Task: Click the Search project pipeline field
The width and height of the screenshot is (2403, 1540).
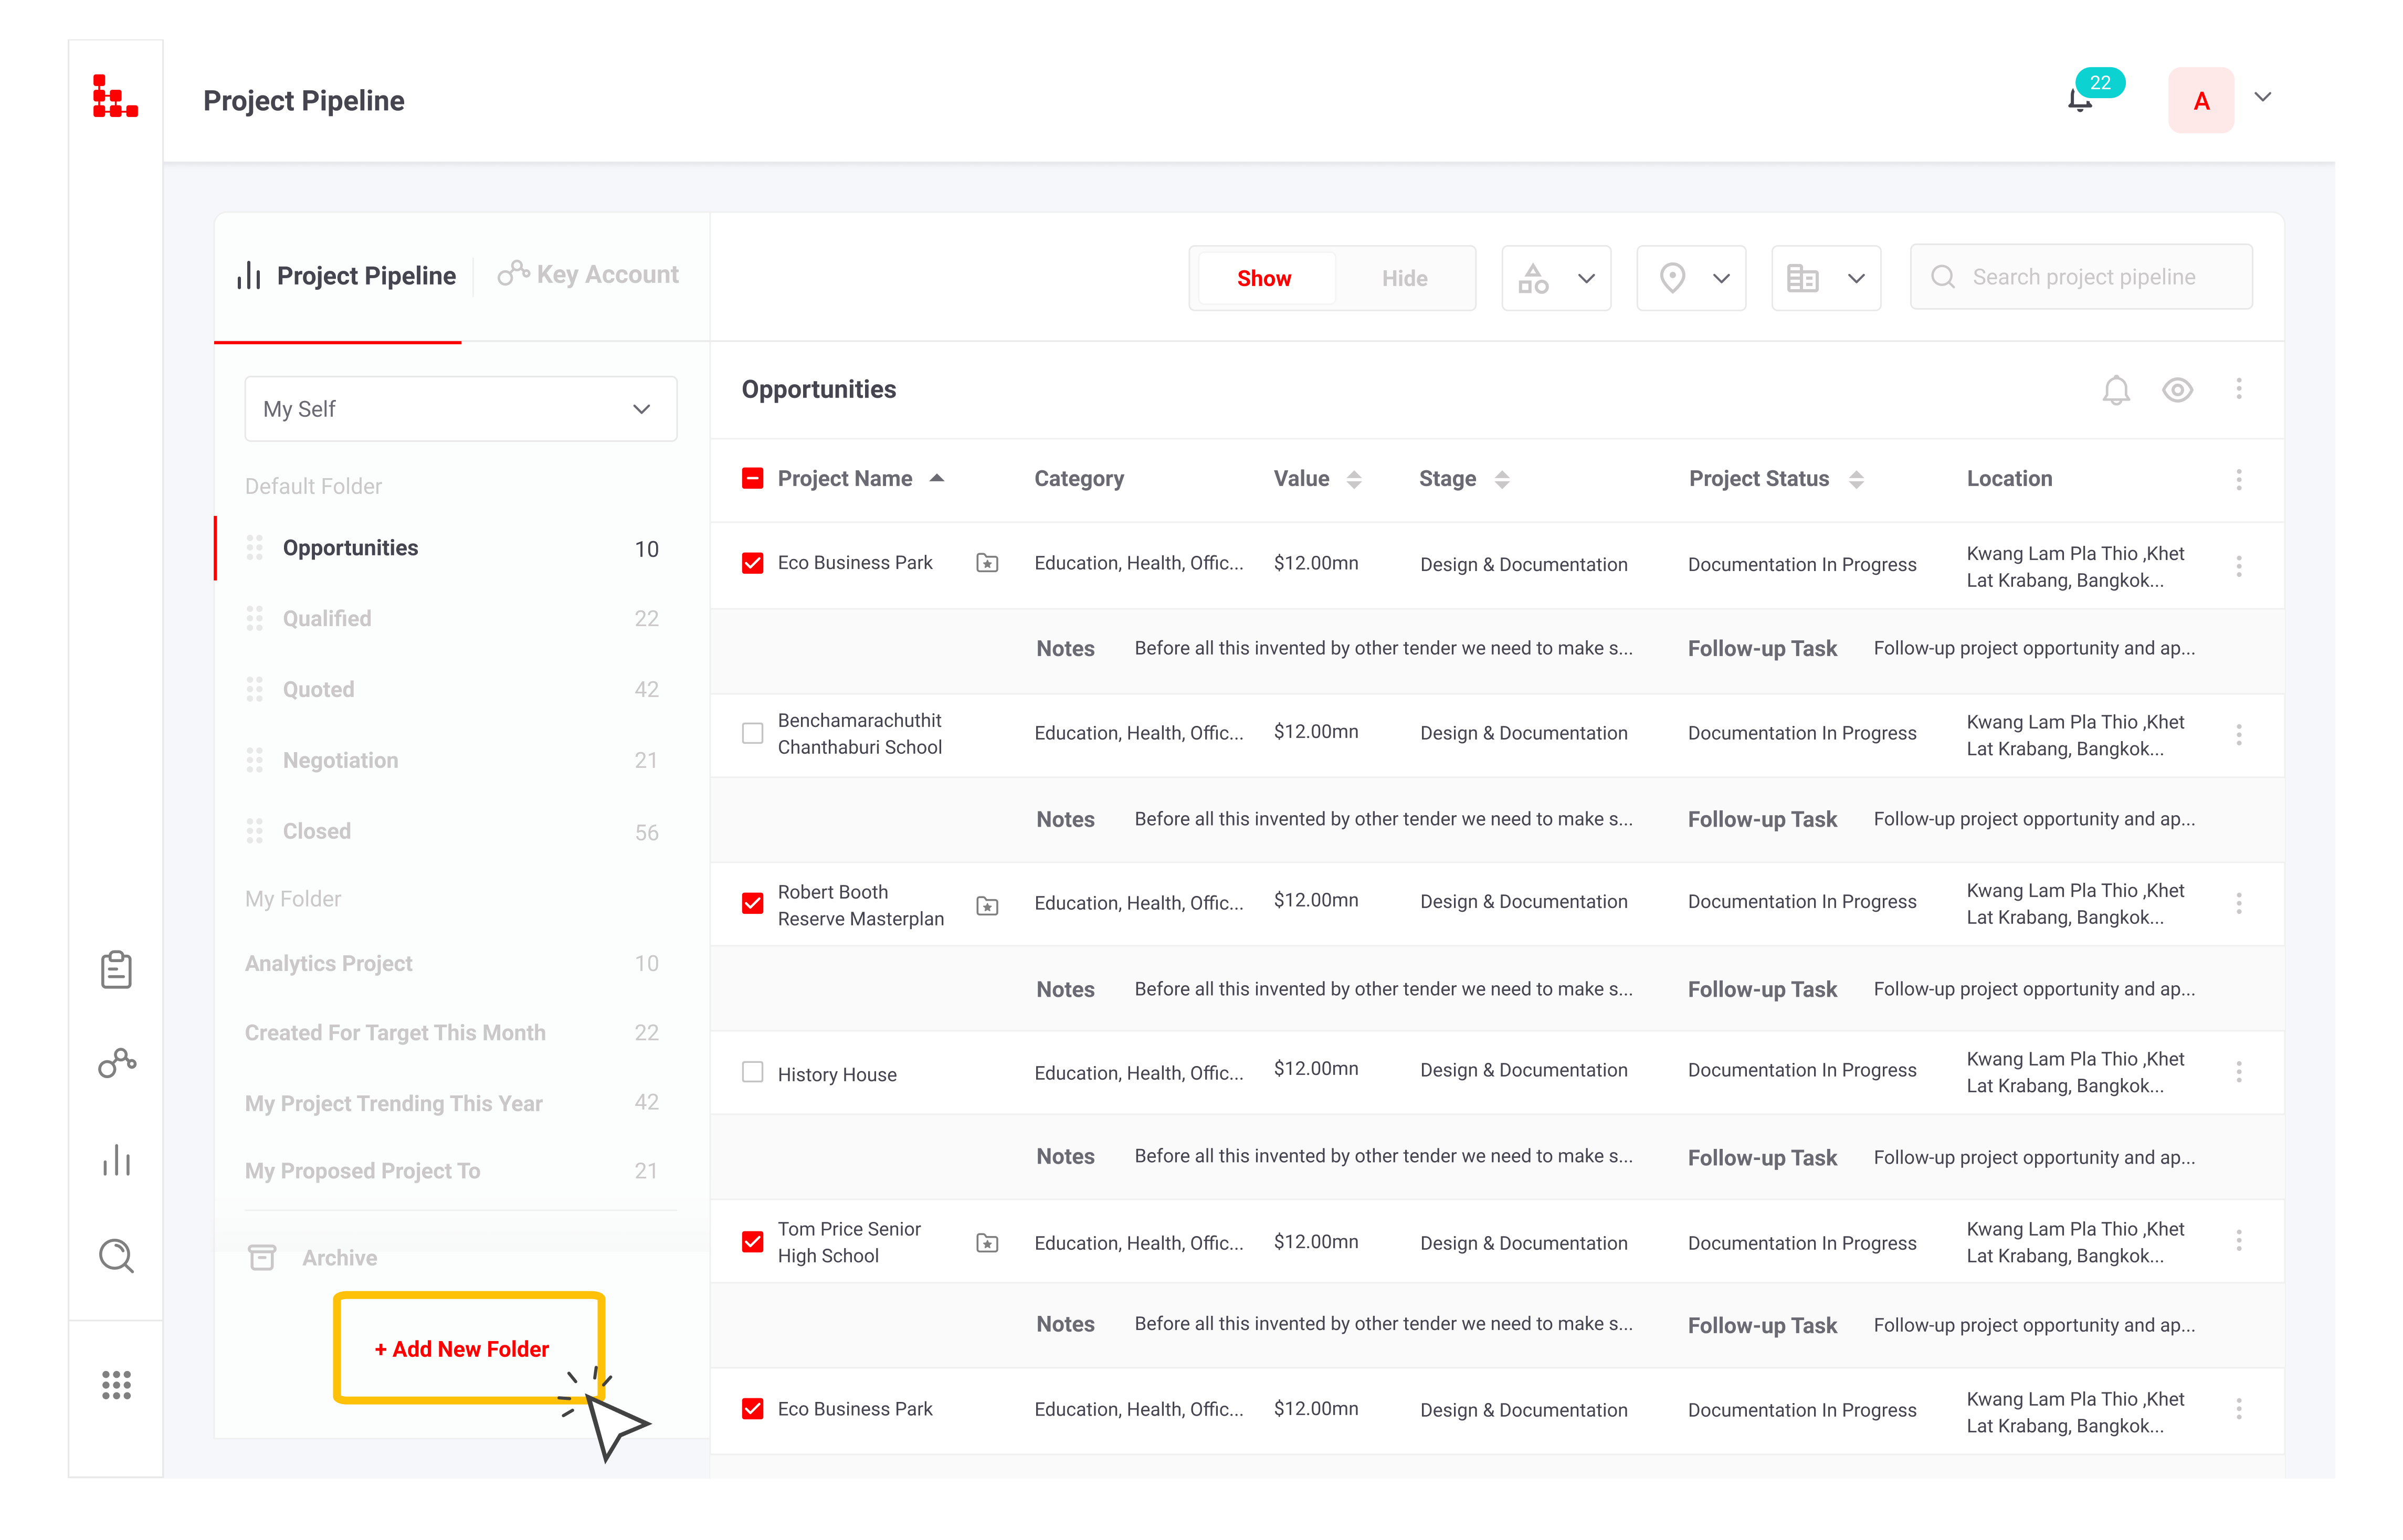Action: pyautogui.click(x=2083, y=277)
